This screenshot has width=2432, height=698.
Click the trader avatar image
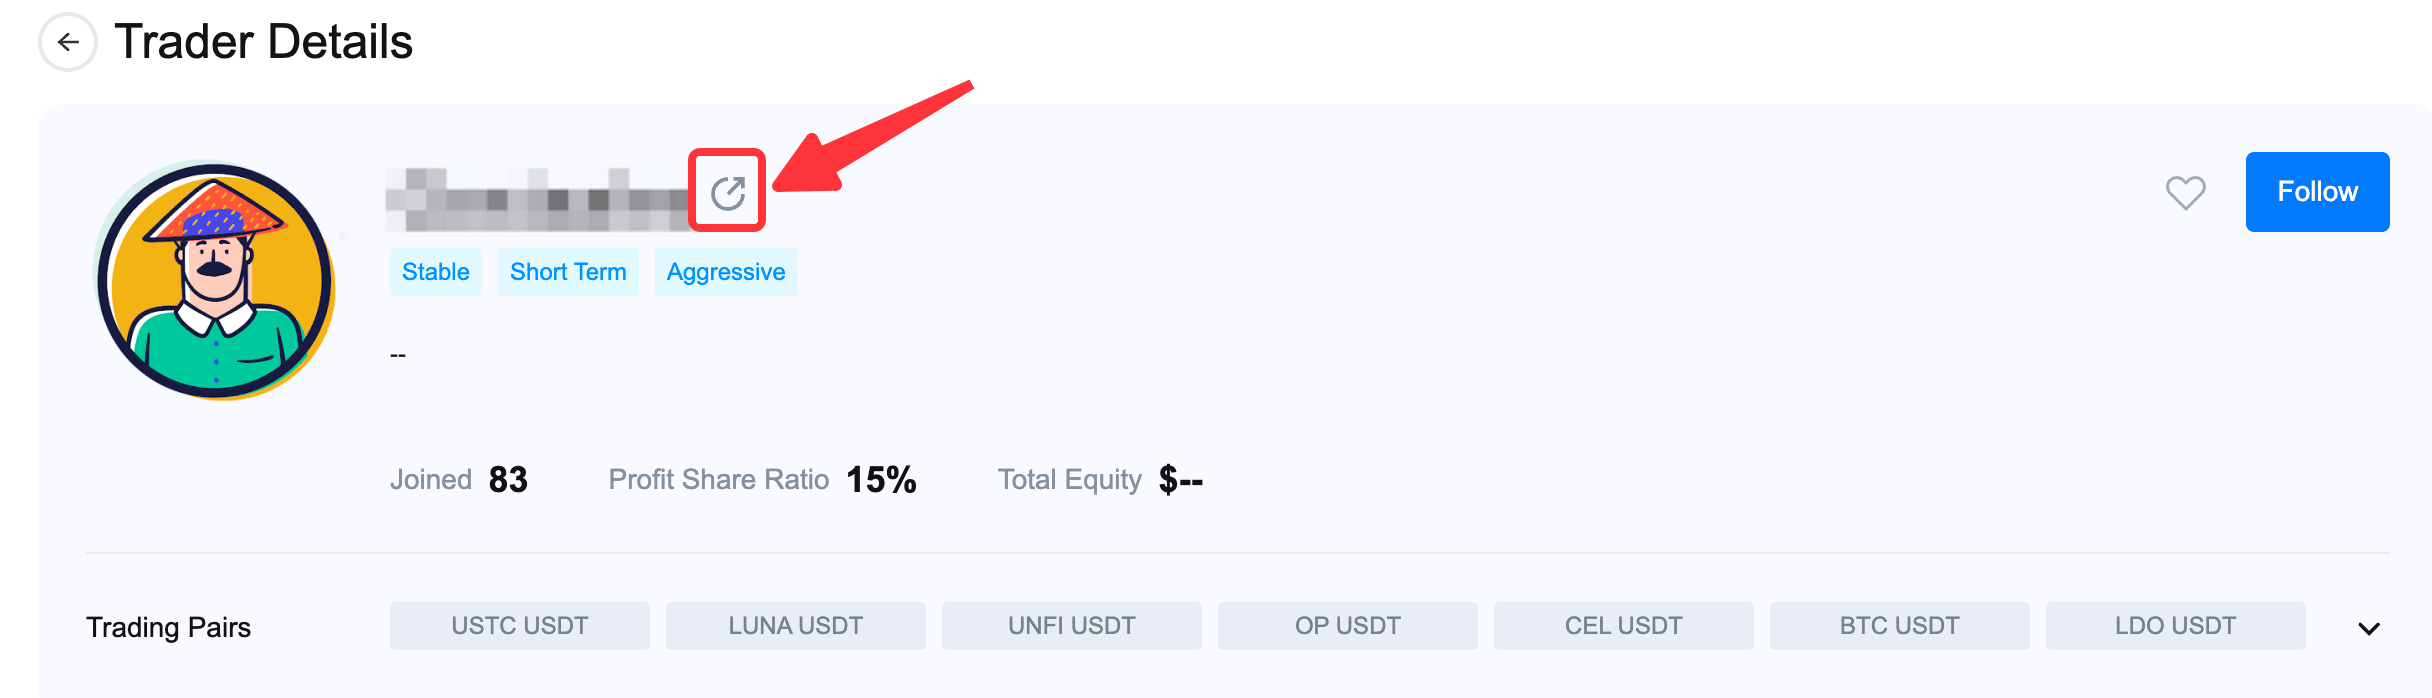[x=216, y=282]
